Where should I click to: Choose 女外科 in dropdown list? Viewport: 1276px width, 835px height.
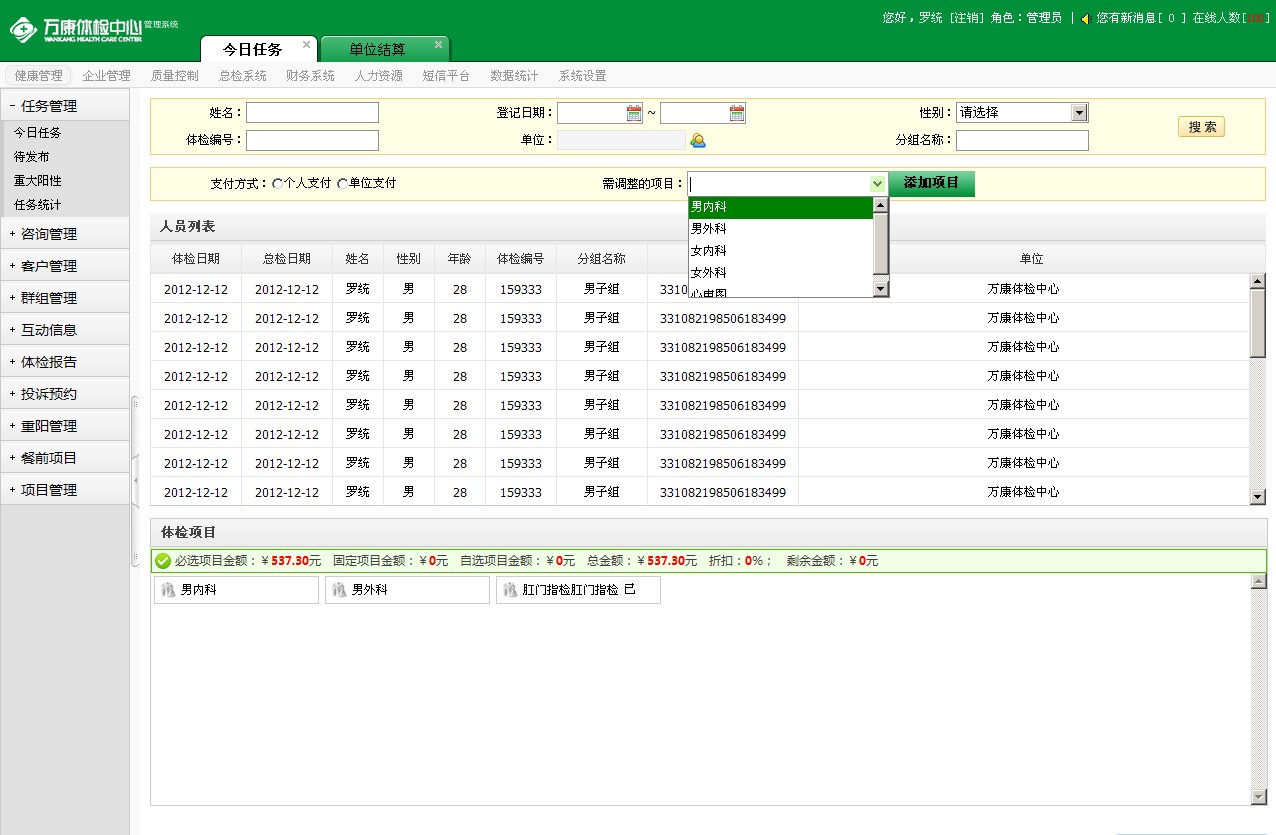[x=781, y=273]
